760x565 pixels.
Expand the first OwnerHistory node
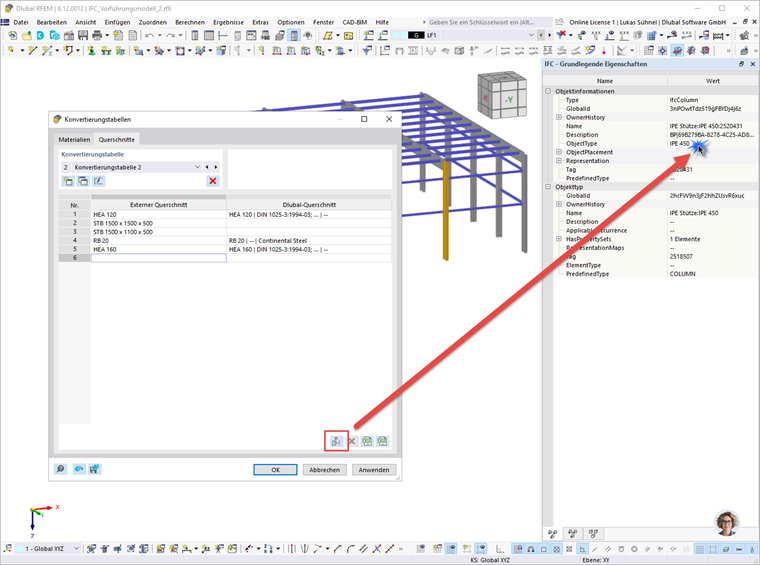559,117
